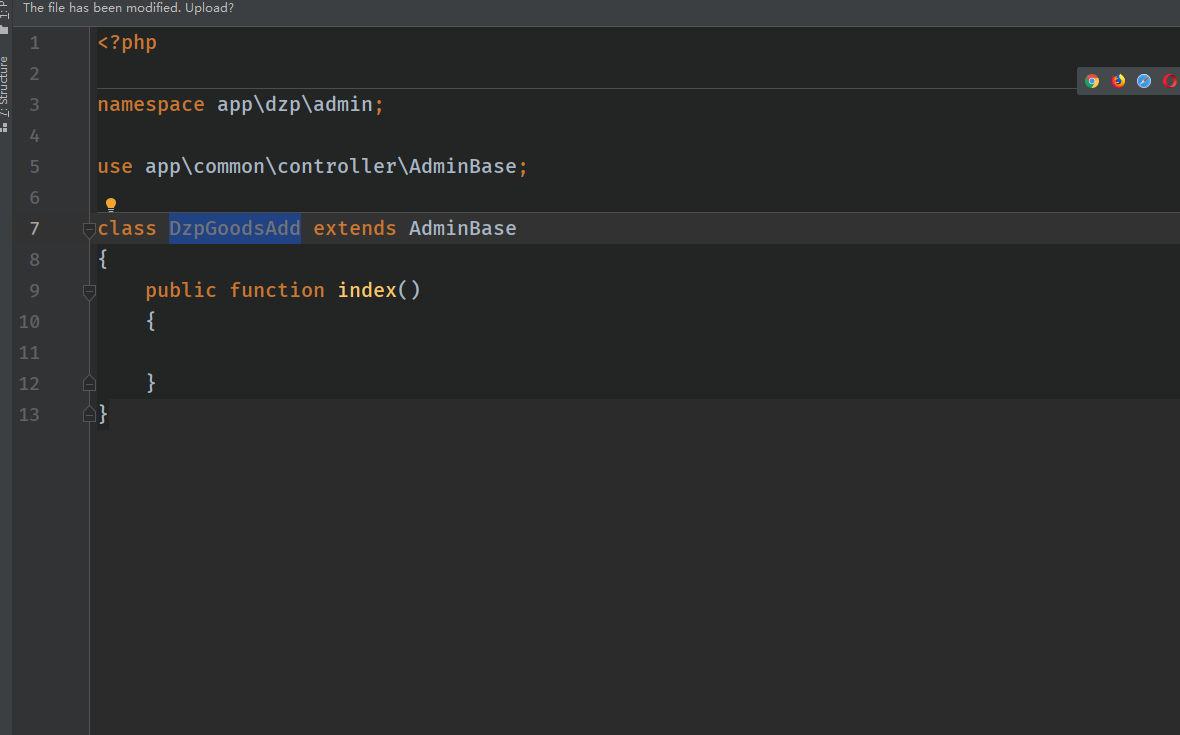Viewport: 1180px width, 735px height.
Task: Open file preview in Opera browser
Action: tap(1169, 81)
